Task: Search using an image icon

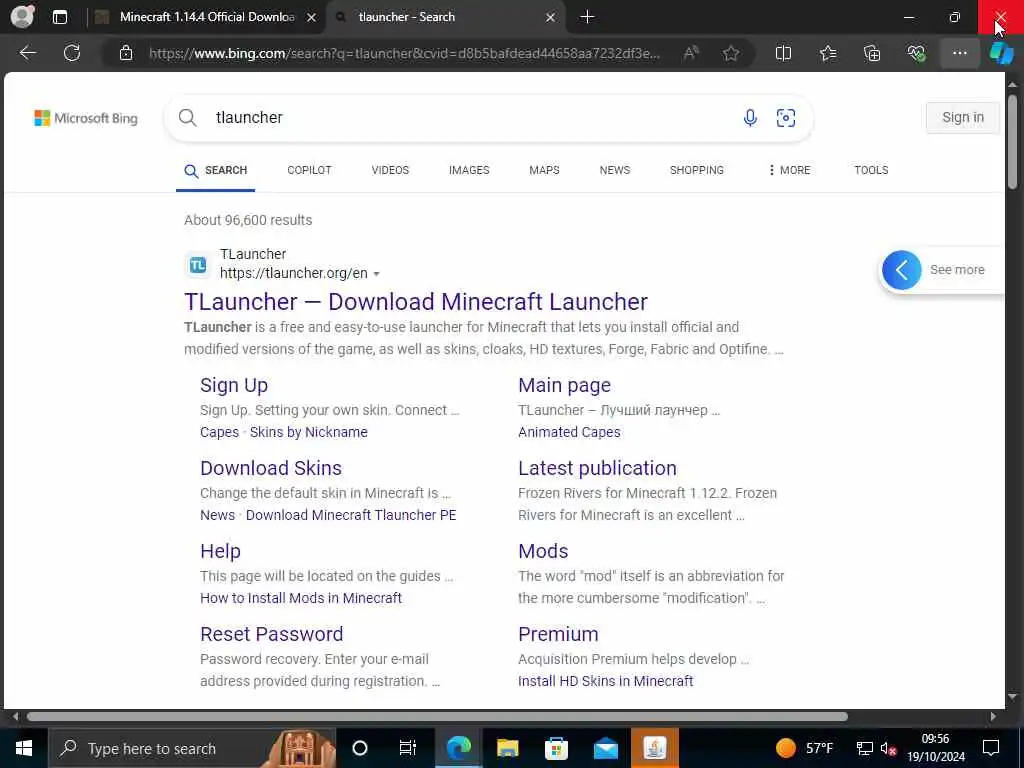Action: pos(786,118)
